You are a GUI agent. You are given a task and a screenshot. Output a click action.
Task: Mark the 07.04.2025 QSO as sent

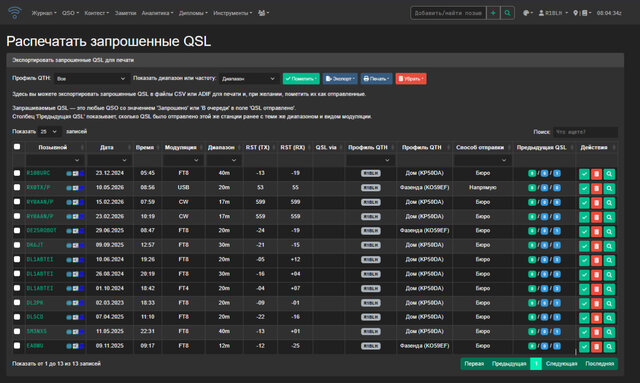584,318
